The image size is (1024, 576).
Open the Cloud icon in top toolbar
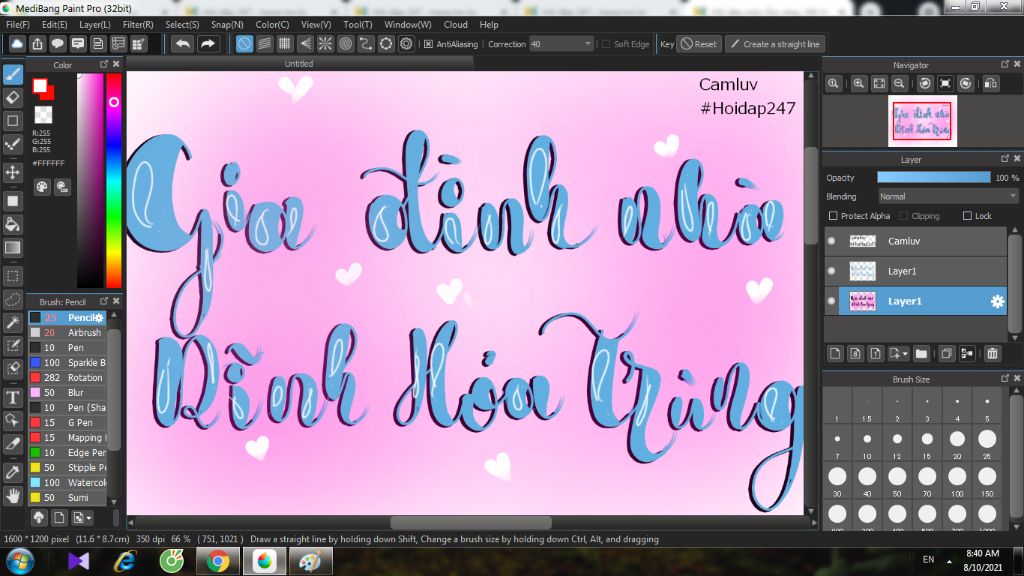pyautogui.click(x=17, y=44)
